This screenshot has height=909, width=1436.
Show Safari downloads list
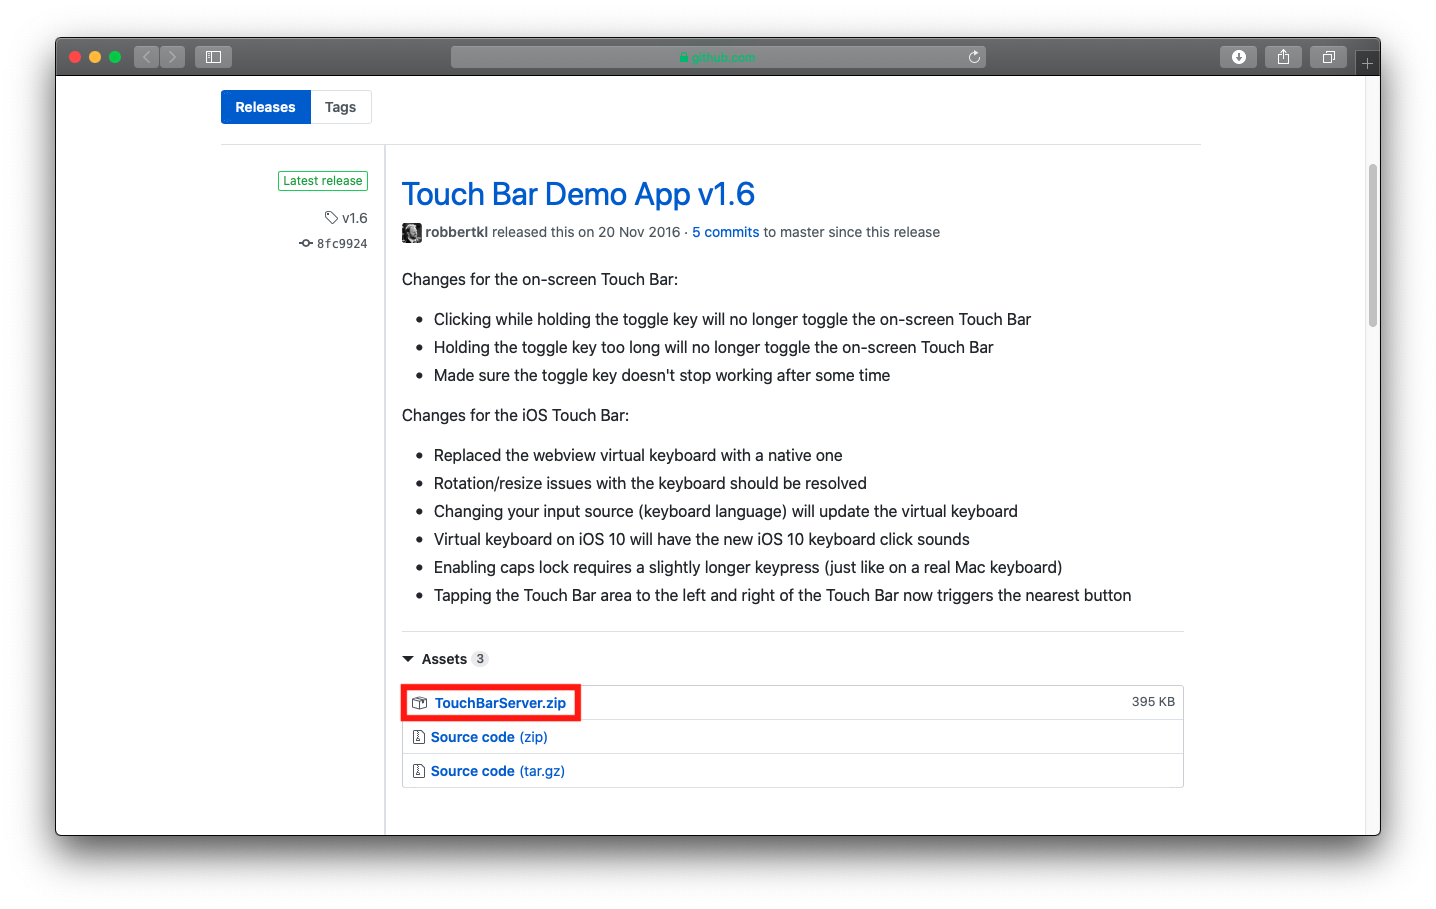point(1238,57)
